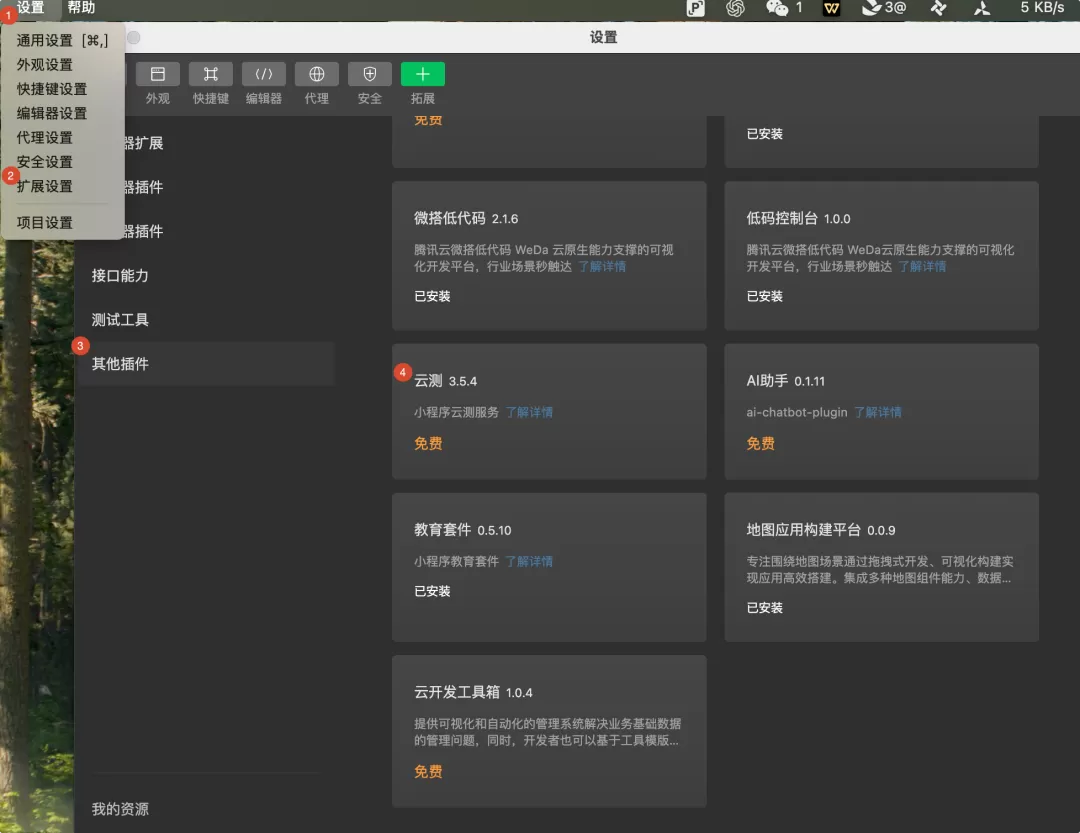Select 编辑器设置 menu entry
This screenshot has height=833, width=1080.
(62, 113)
